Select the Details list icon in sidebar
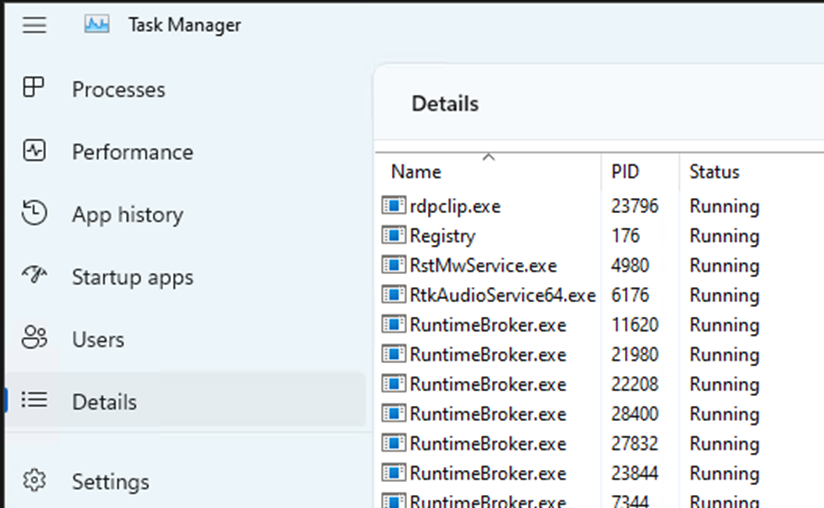The image size is (824, 508). (x=35, y=402)
